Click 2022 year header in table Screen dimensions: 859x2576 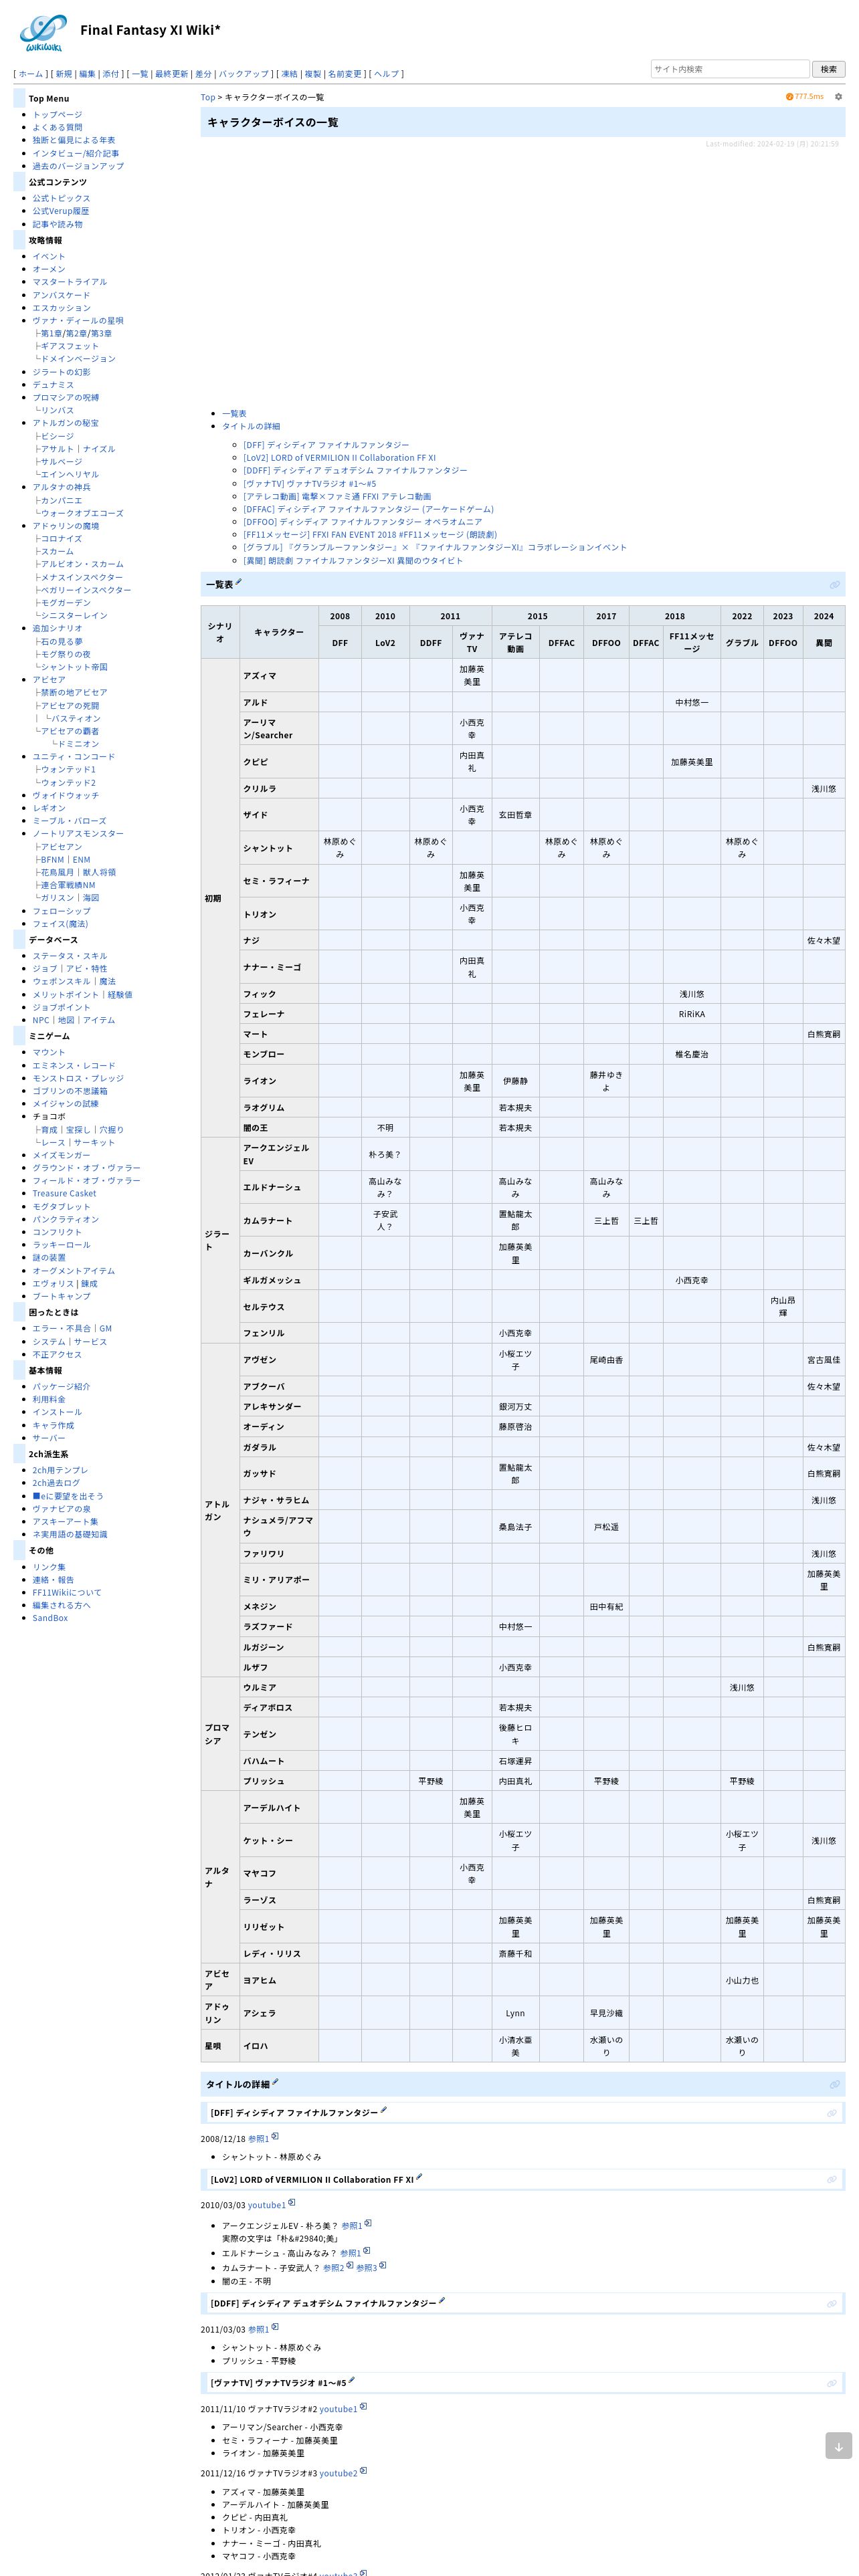click(x=741, y=616)
